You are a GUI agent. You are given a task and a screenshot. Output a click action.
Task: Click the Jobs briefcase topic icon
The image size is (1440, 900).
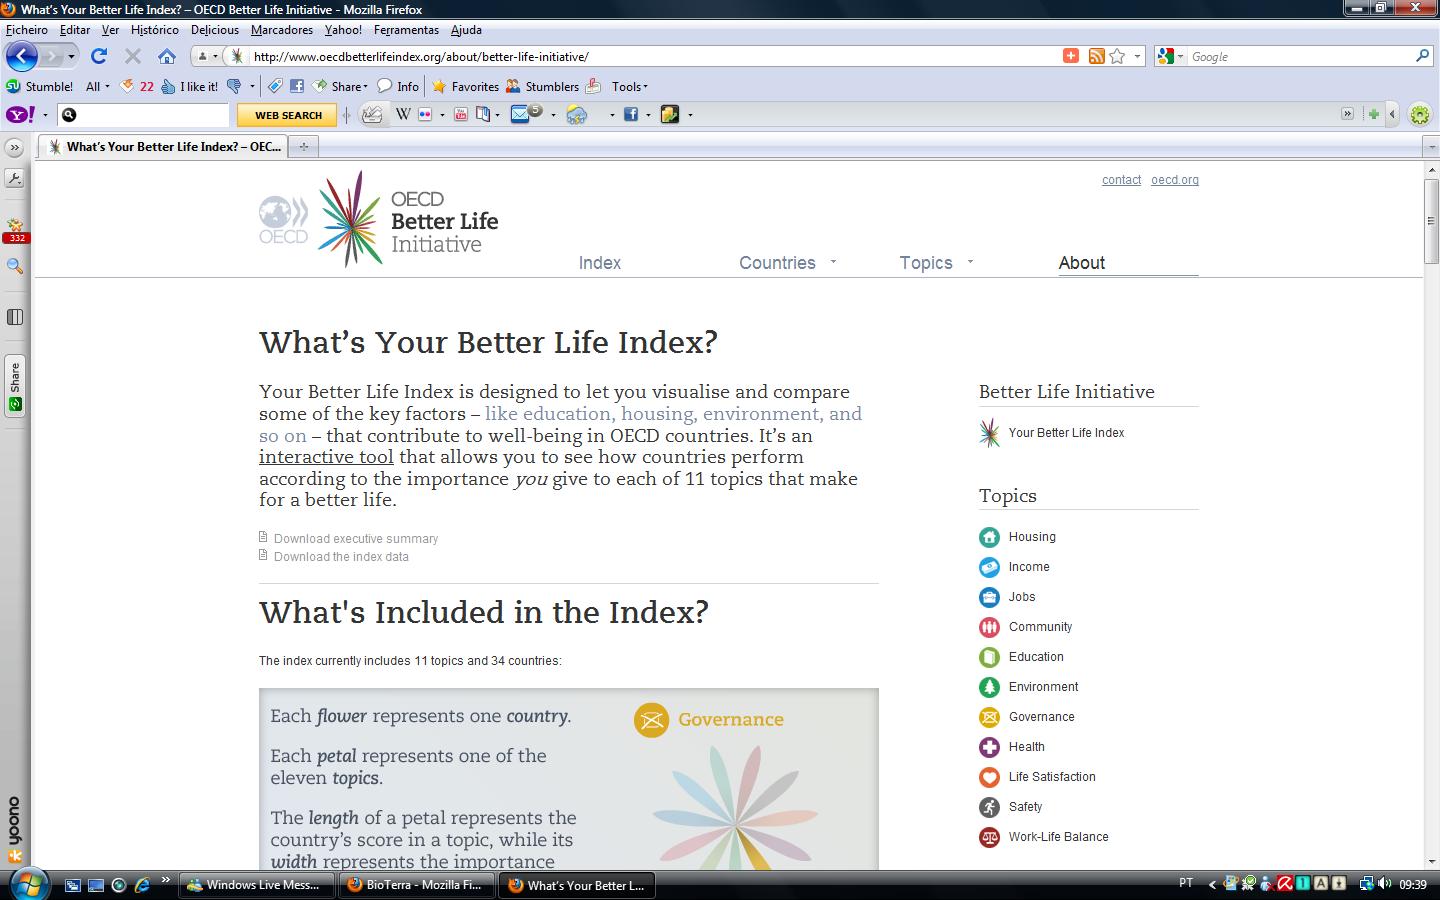(989, 597)
